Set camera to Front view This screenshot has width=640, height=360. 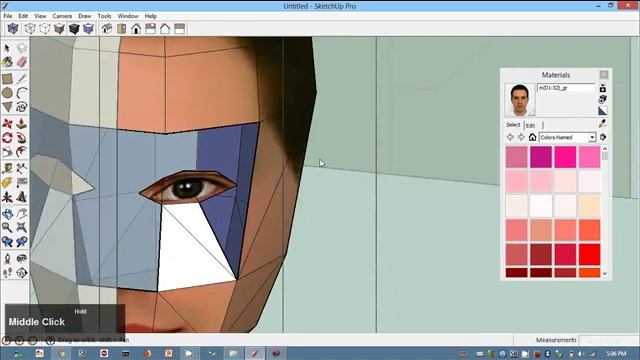click(136, 29)
